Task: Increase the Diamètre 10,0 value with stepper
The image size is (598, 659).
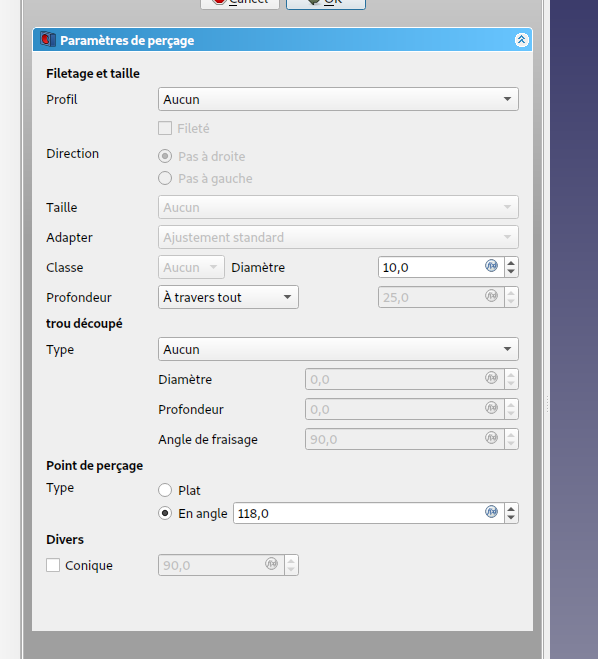Action: click(511, 263)
